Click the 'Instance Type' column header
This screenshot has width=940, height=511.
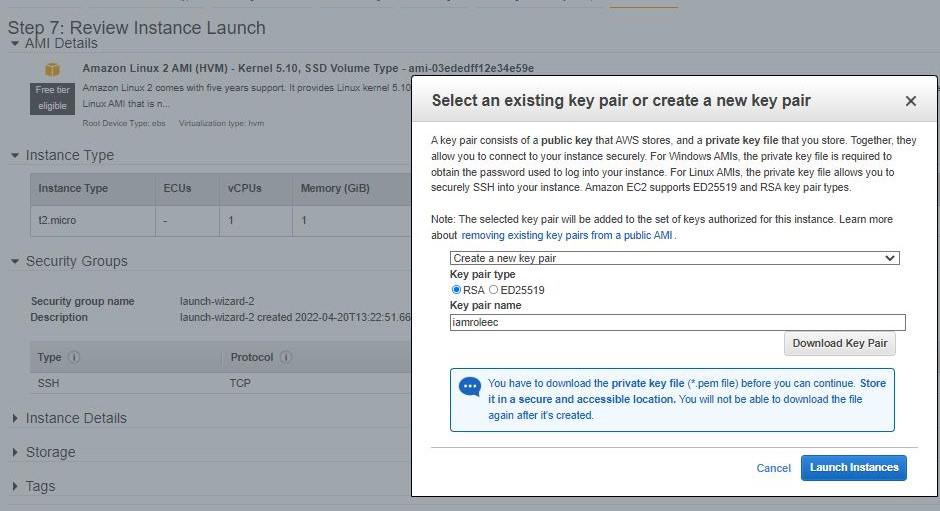click(x=93, y=188)
